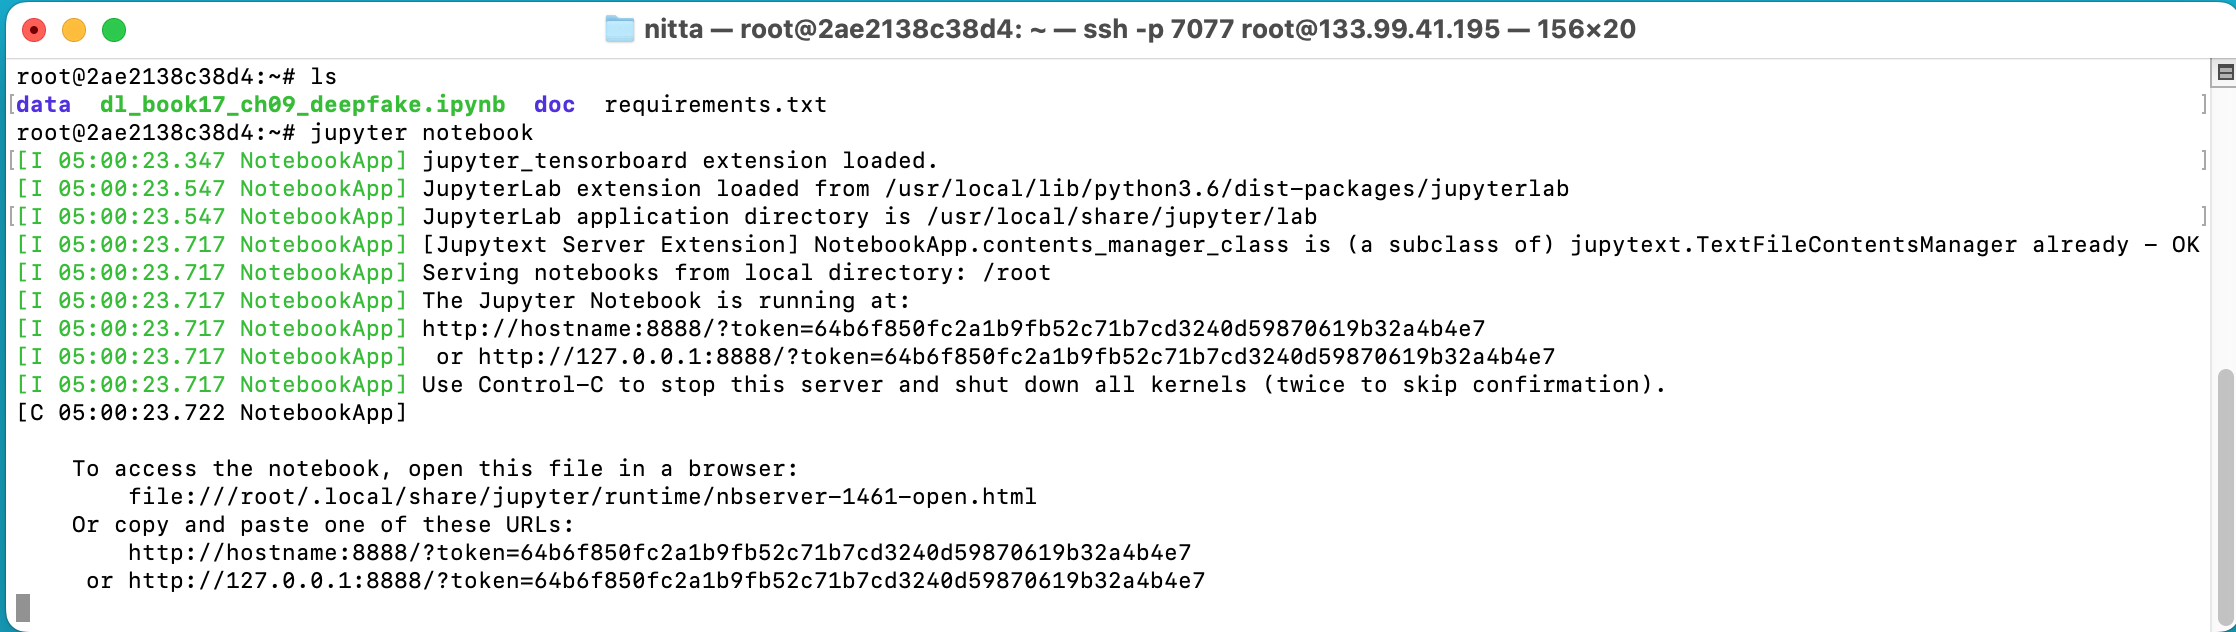
Task: Click the 'jupyter notebook' command text
Action: click(x=421, y=133)
